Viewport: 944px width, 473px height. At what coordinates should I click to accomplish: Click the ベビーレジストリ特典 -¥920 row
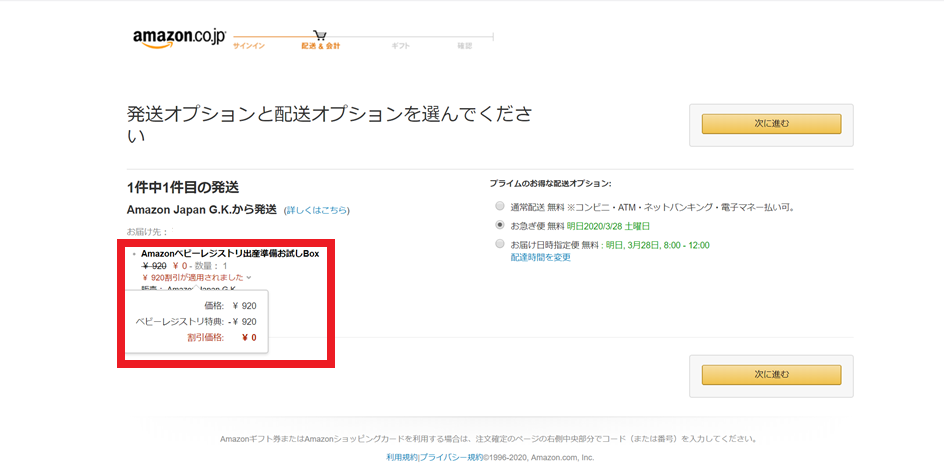click(x=196, y=322)
